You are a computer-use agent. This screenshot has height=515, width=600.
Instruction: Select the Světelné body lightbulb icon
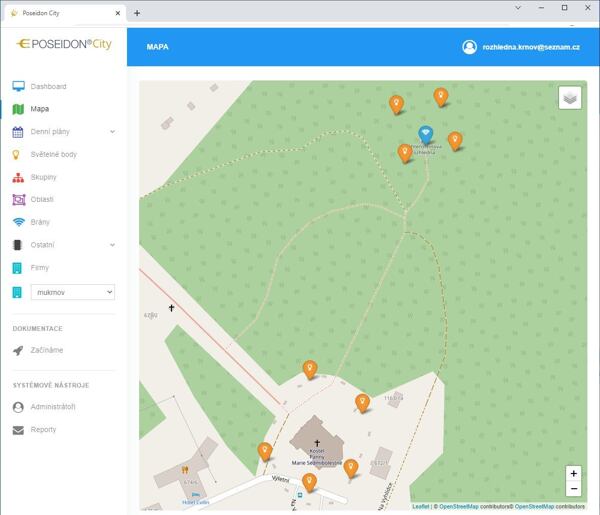[x=18, y=155]
